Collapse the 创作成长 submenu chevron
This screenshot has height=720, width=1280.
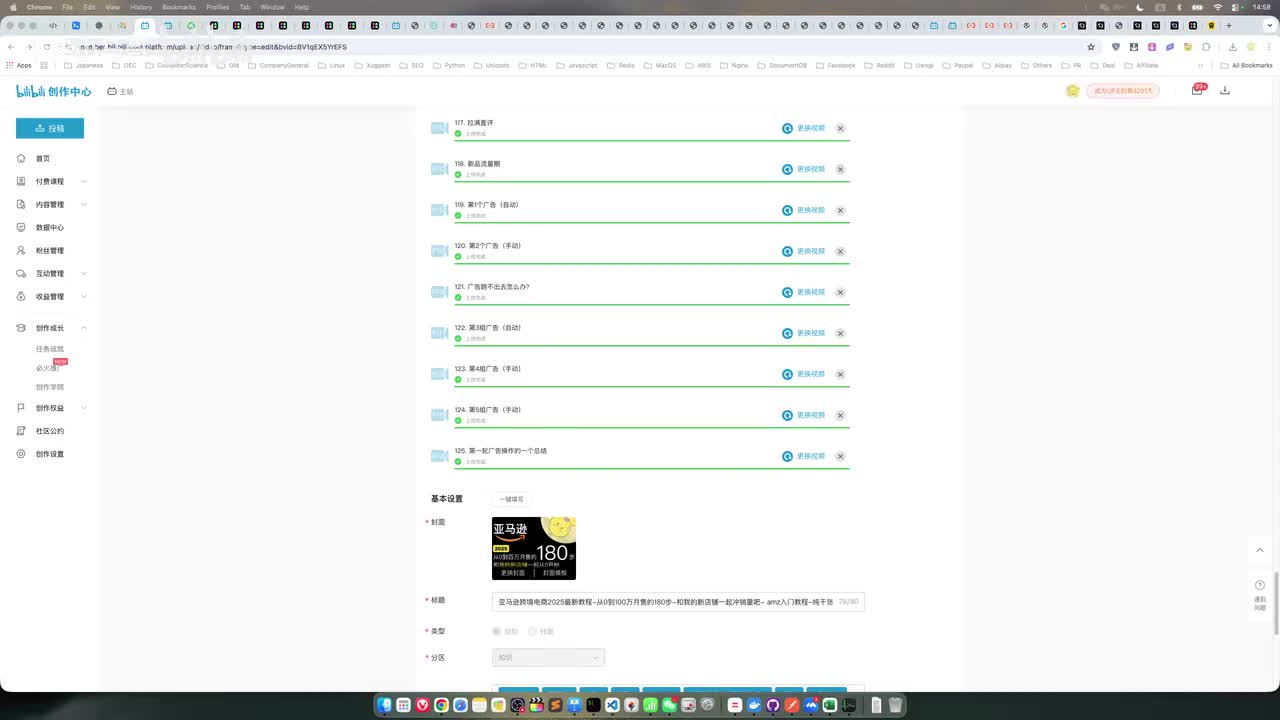84,328
